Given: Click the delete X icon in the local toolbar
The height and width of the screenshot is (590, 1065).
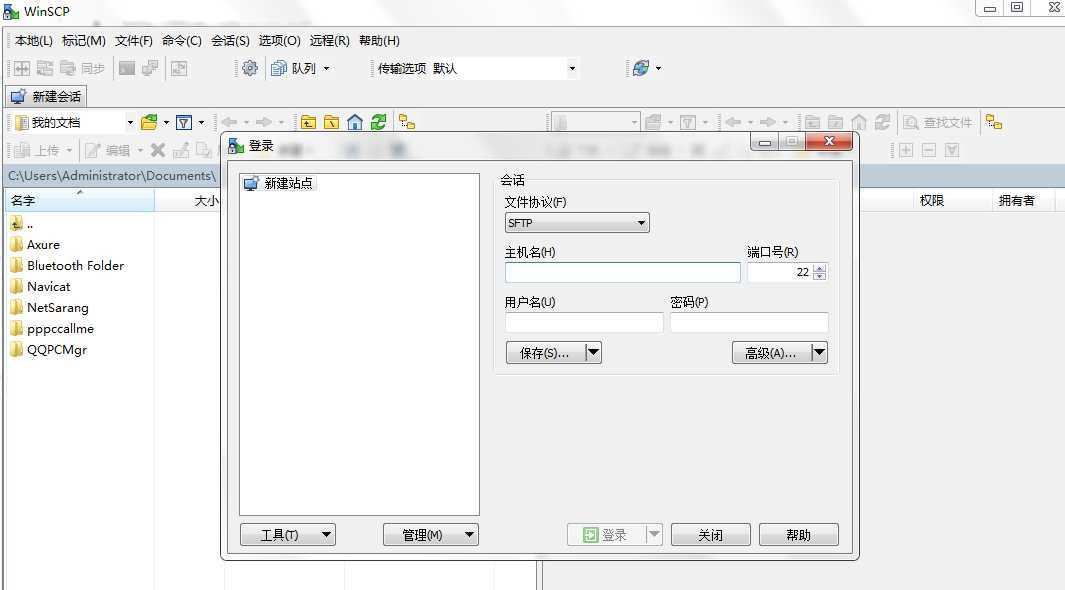Looking at the screenshot, I should 158,150.
